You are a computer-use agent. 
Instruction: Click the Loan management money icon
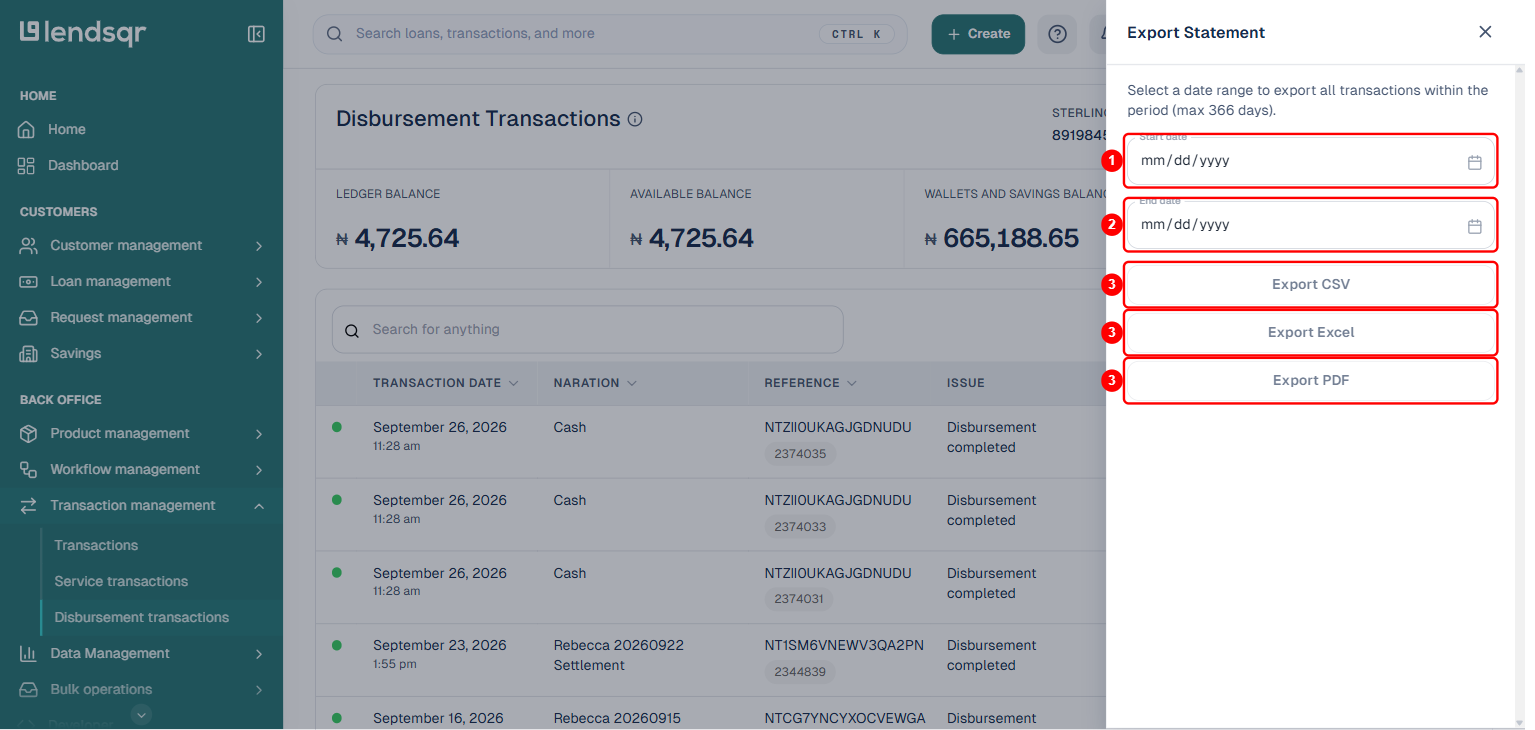(29, 282)
